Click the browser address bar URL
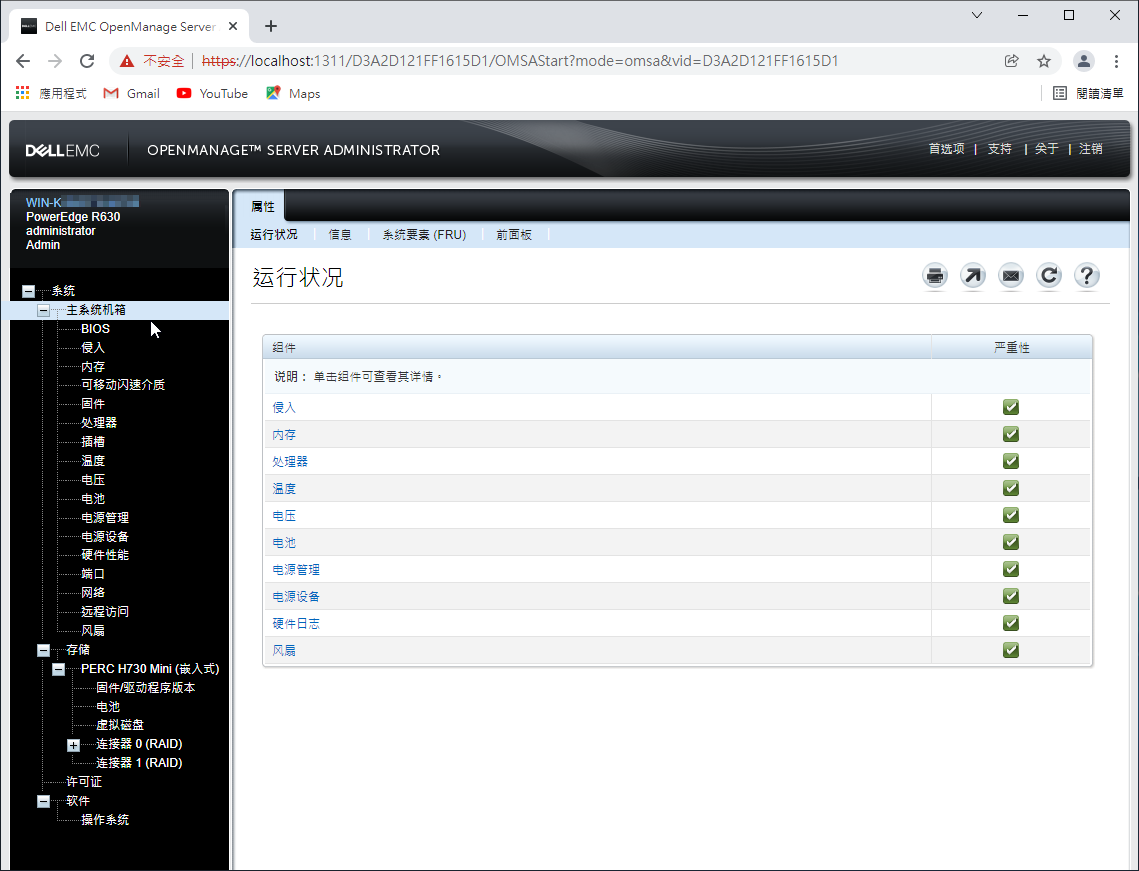 coord(520,61)
